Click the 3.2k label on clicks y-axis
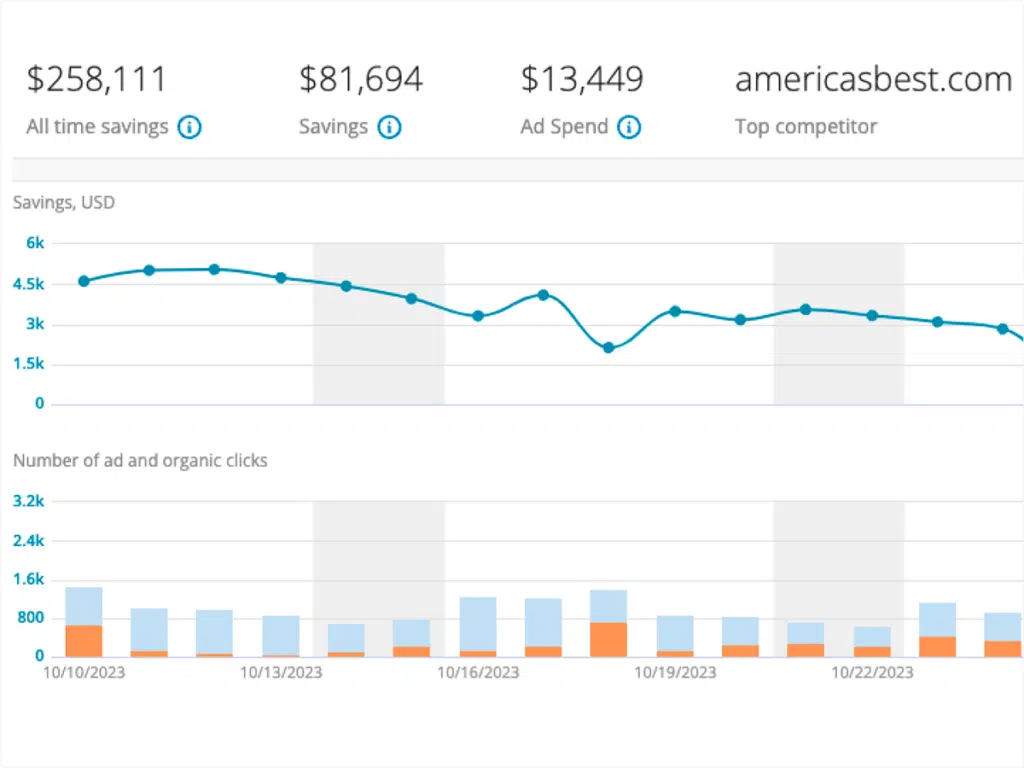This screenshot has width=1024, height=768. pyautogui.click(x=31, y=501)
